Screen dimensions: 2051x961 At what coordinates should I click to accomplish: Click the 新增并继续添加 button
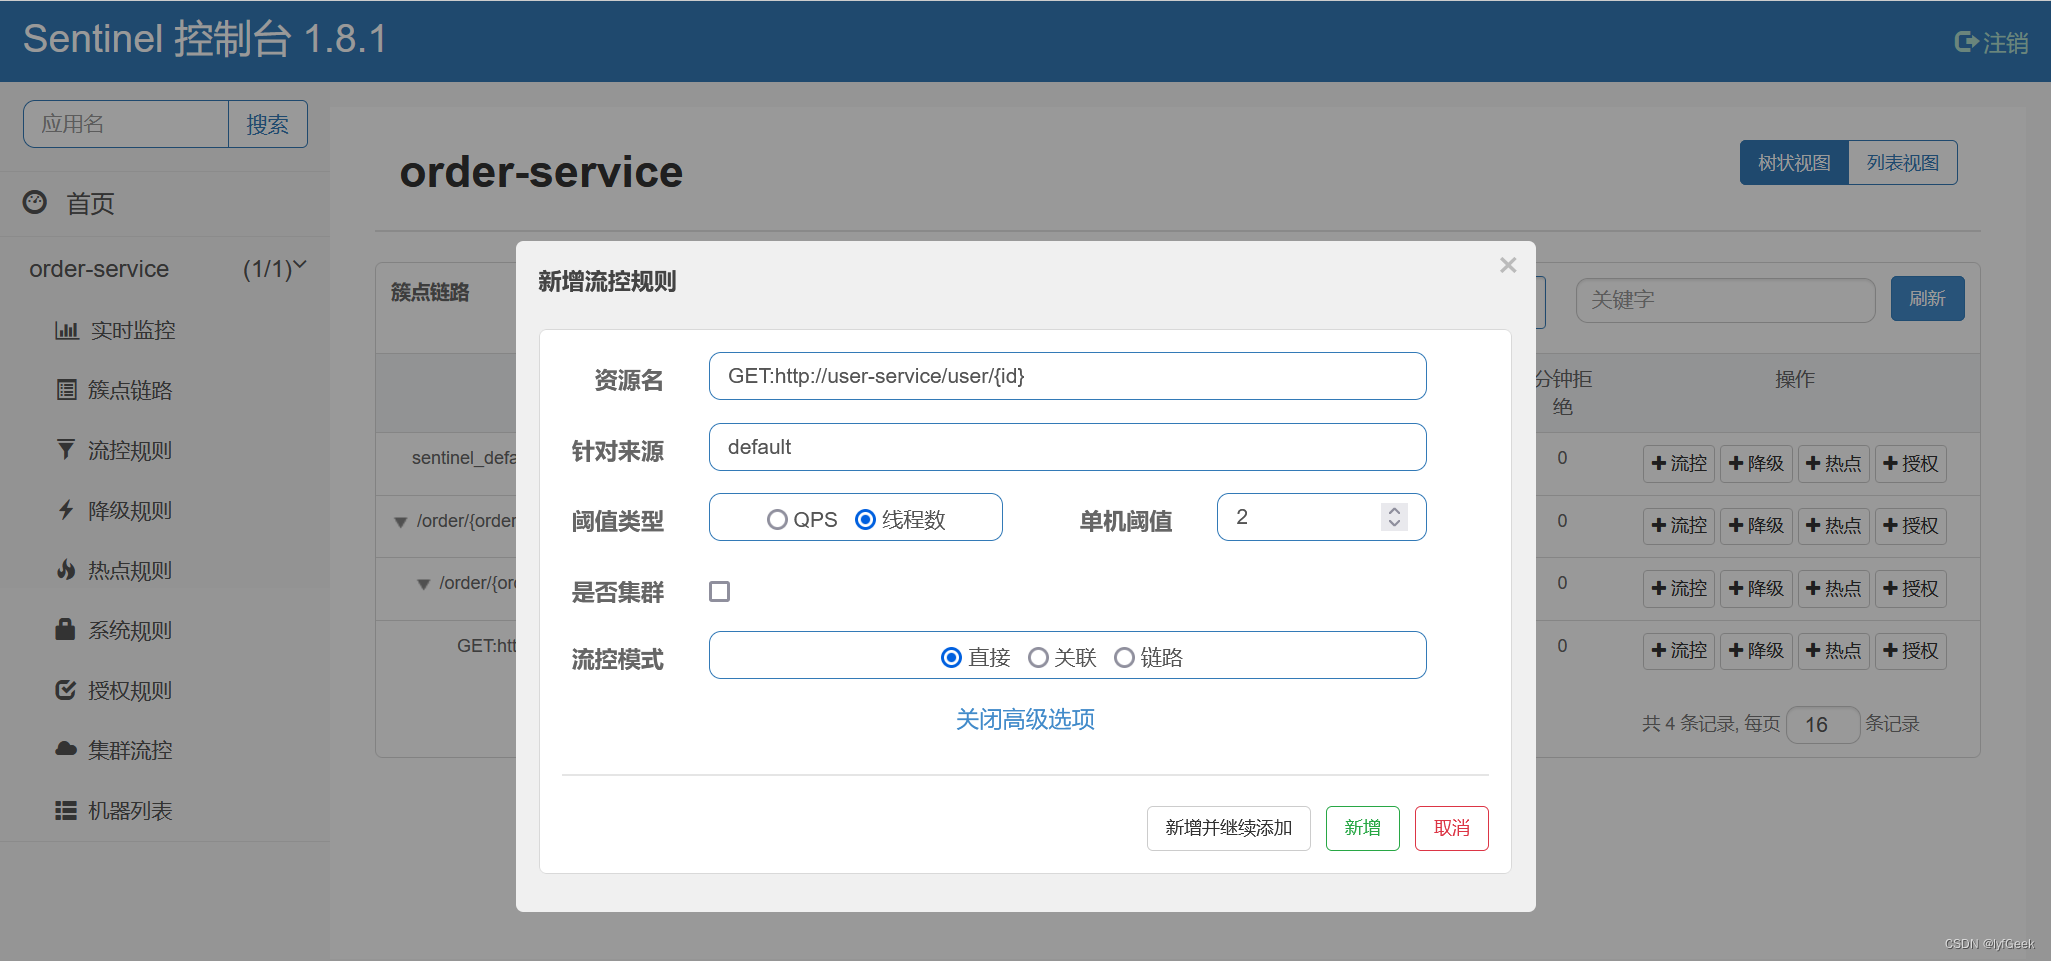[1228, 828]
